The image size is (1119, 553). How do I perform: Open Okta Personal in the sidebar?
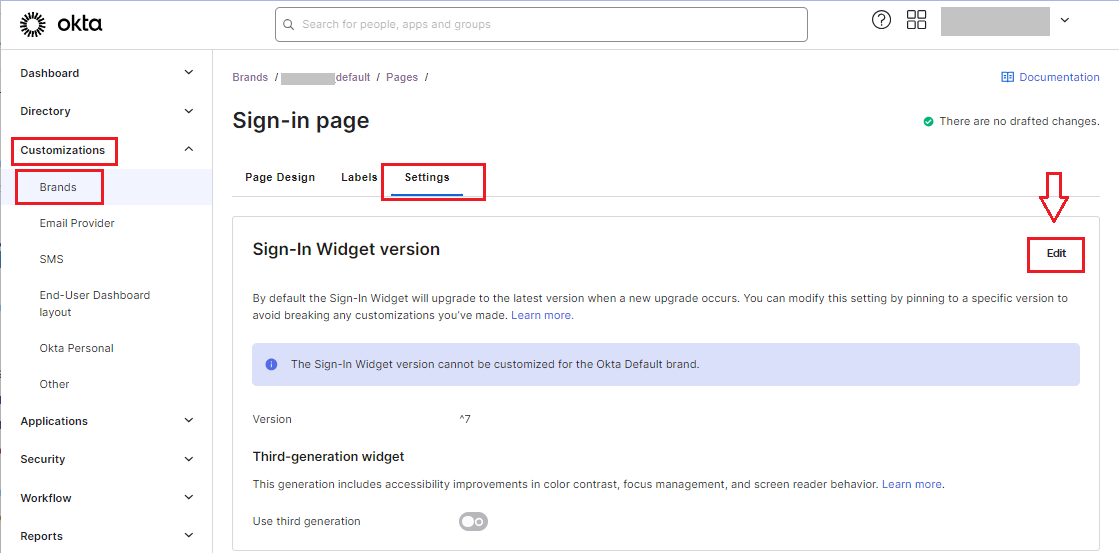pos(76,348)
